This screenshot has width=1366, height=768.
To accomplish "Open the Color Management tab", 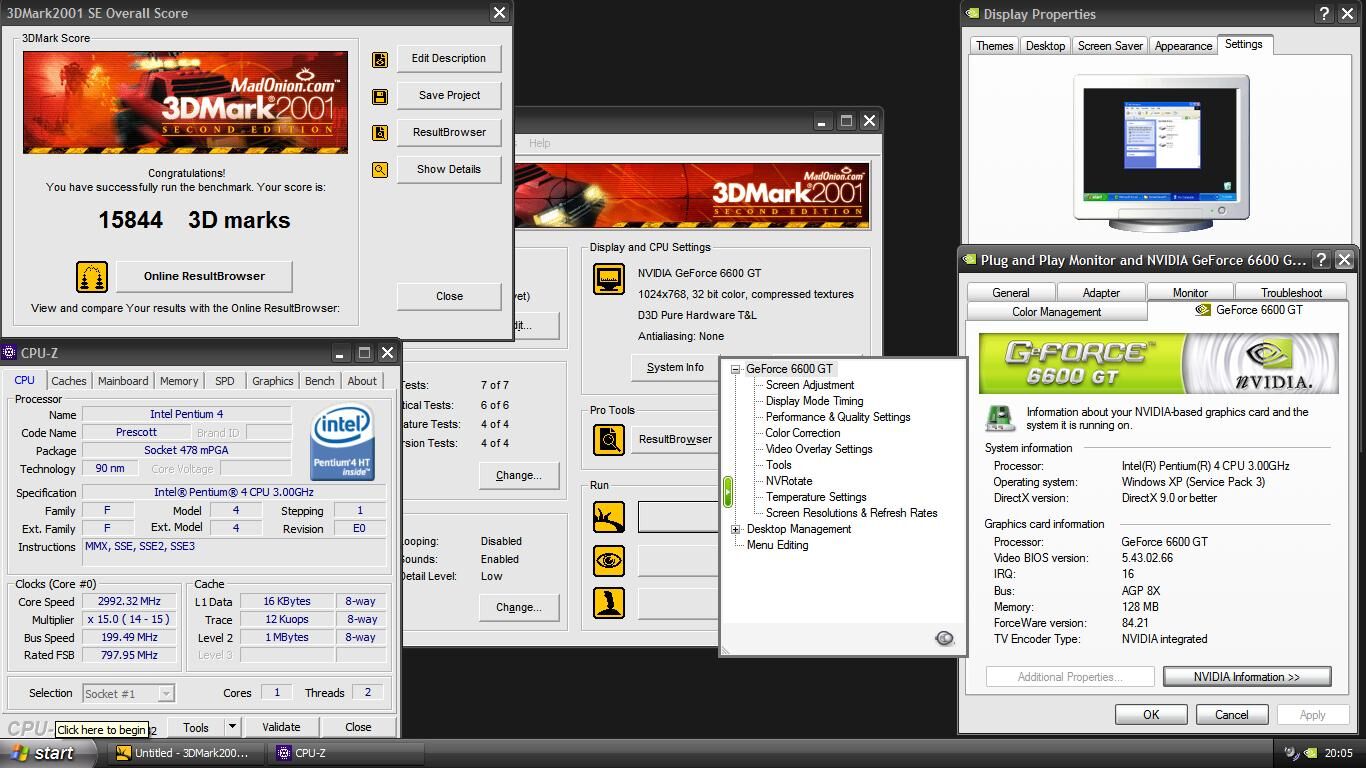I will click(x=1056, y=312).
